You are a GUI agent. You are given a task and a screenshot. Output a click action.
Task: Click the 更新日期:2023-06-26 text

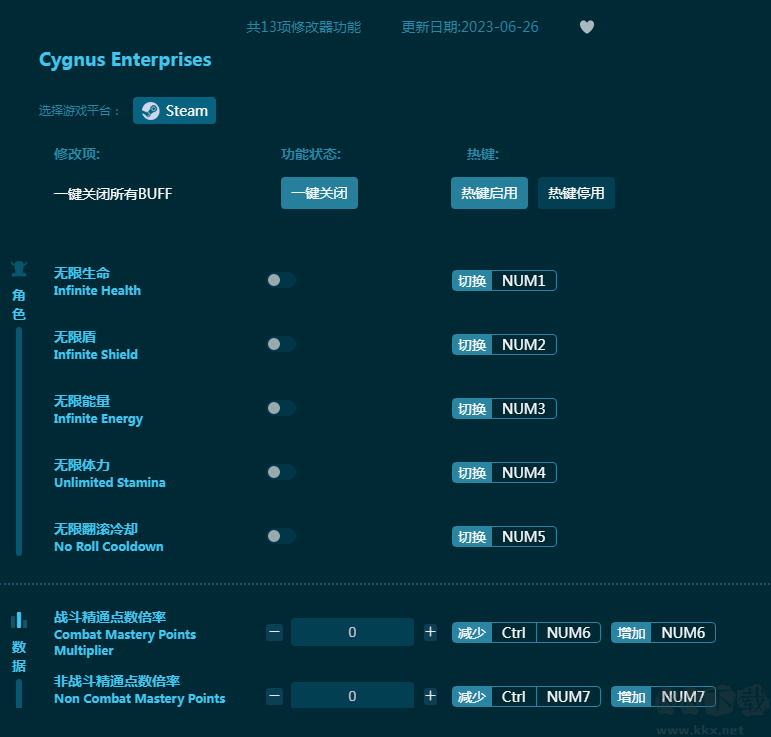tap(470, 27)
